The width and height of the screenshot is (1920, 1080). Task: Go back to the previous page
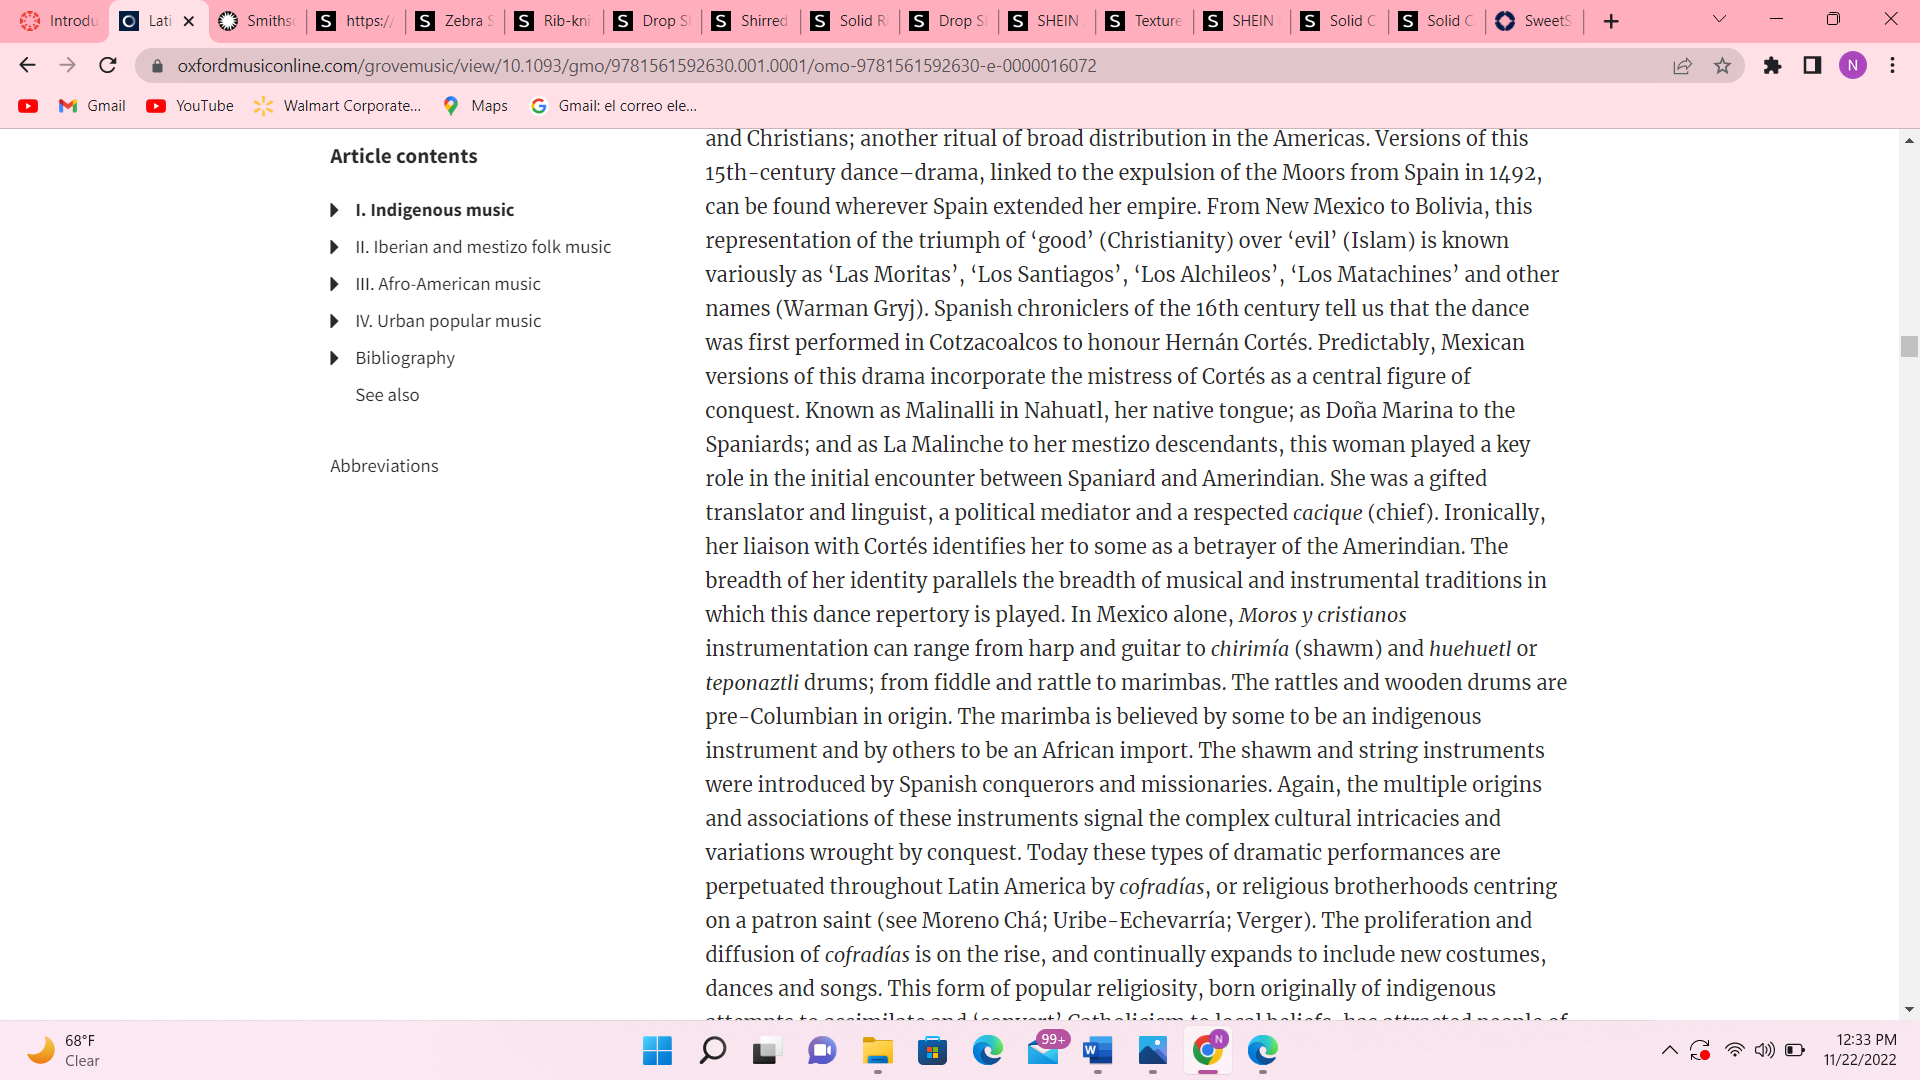click(x=27, y=66)
